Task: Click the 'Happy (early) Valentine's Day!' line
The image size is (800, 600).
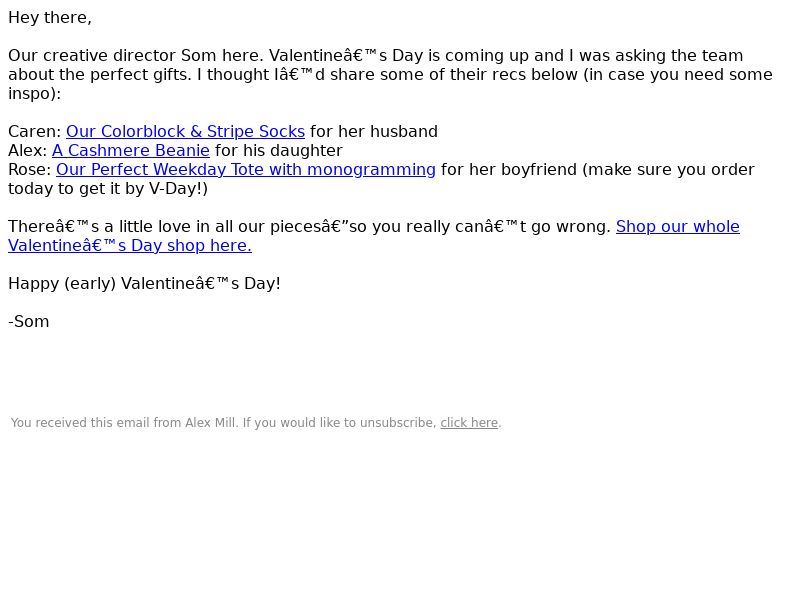Action: 144,284
